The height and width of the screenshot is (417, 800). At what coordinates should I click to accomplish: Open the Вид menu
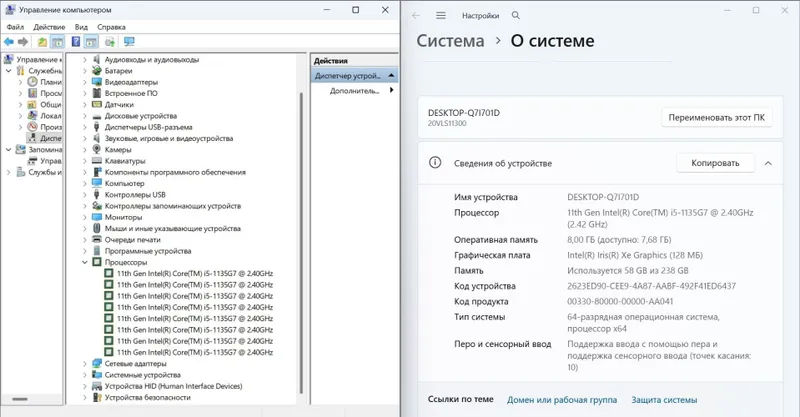point(81,27)
